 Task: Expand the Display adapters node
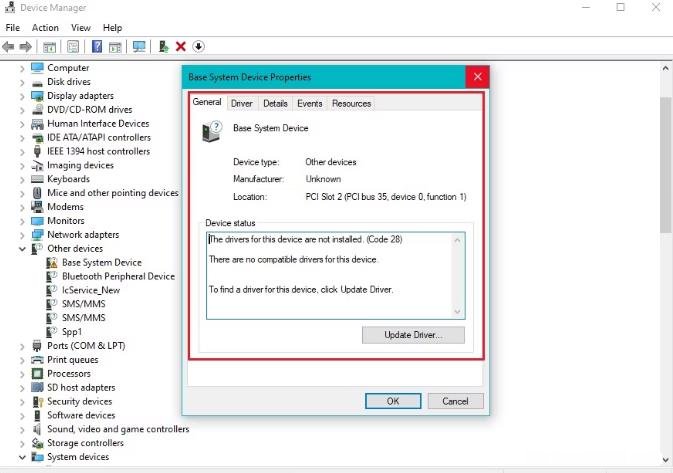tap(22, 96)
